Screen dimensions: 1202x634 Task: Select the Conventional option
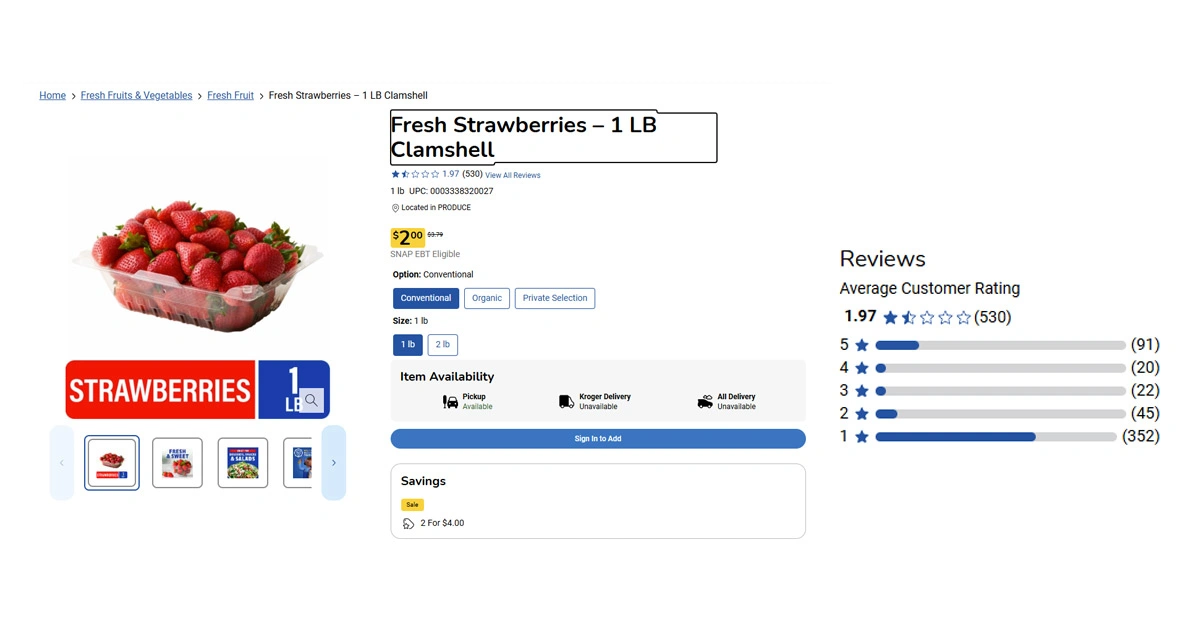coord(426,298)
